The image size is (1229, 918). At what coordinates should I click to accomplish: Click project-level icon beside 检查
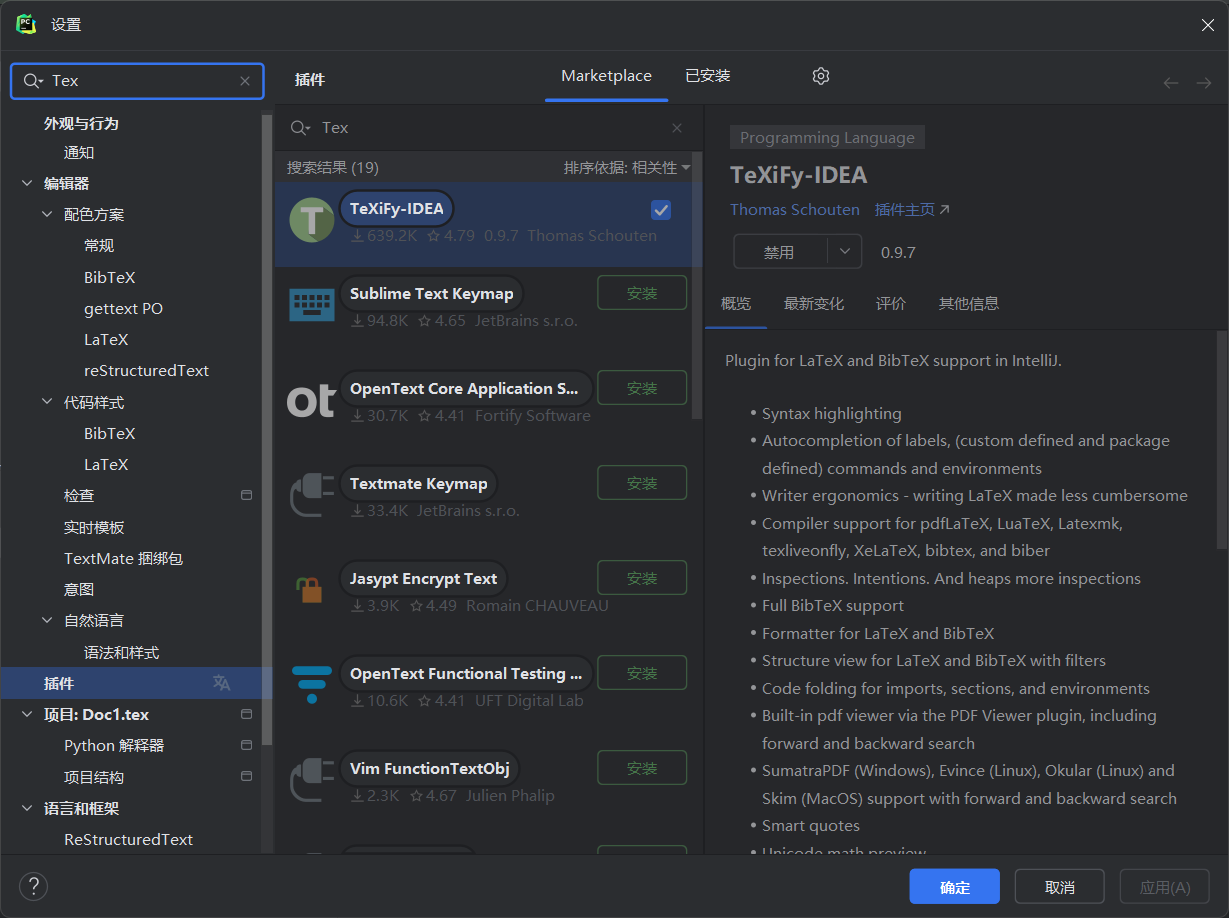click(x=247, y=495)
